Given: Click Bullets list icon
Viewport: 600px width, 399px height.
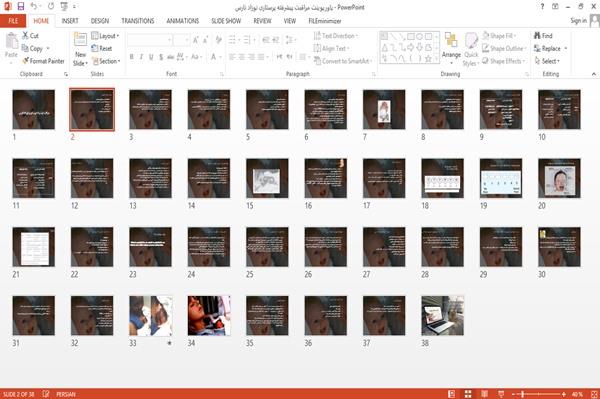Looking at the screenshot, I should coord(232,40).
